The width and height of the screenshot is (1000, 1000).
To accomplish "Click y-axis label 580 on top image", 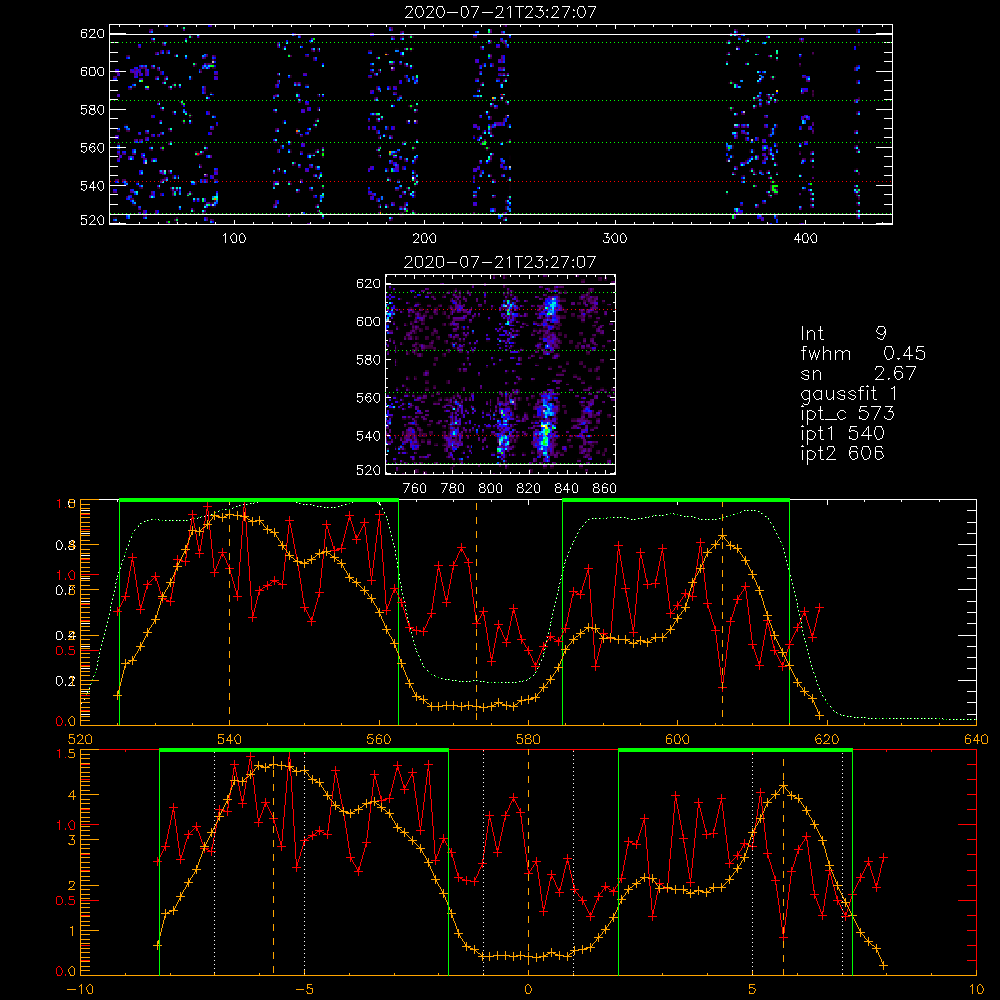I will 92,110.
